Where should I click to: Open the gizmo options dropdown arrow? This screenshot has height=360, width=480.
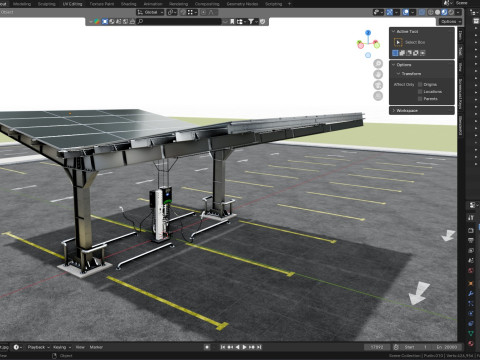tap(396, 12)
